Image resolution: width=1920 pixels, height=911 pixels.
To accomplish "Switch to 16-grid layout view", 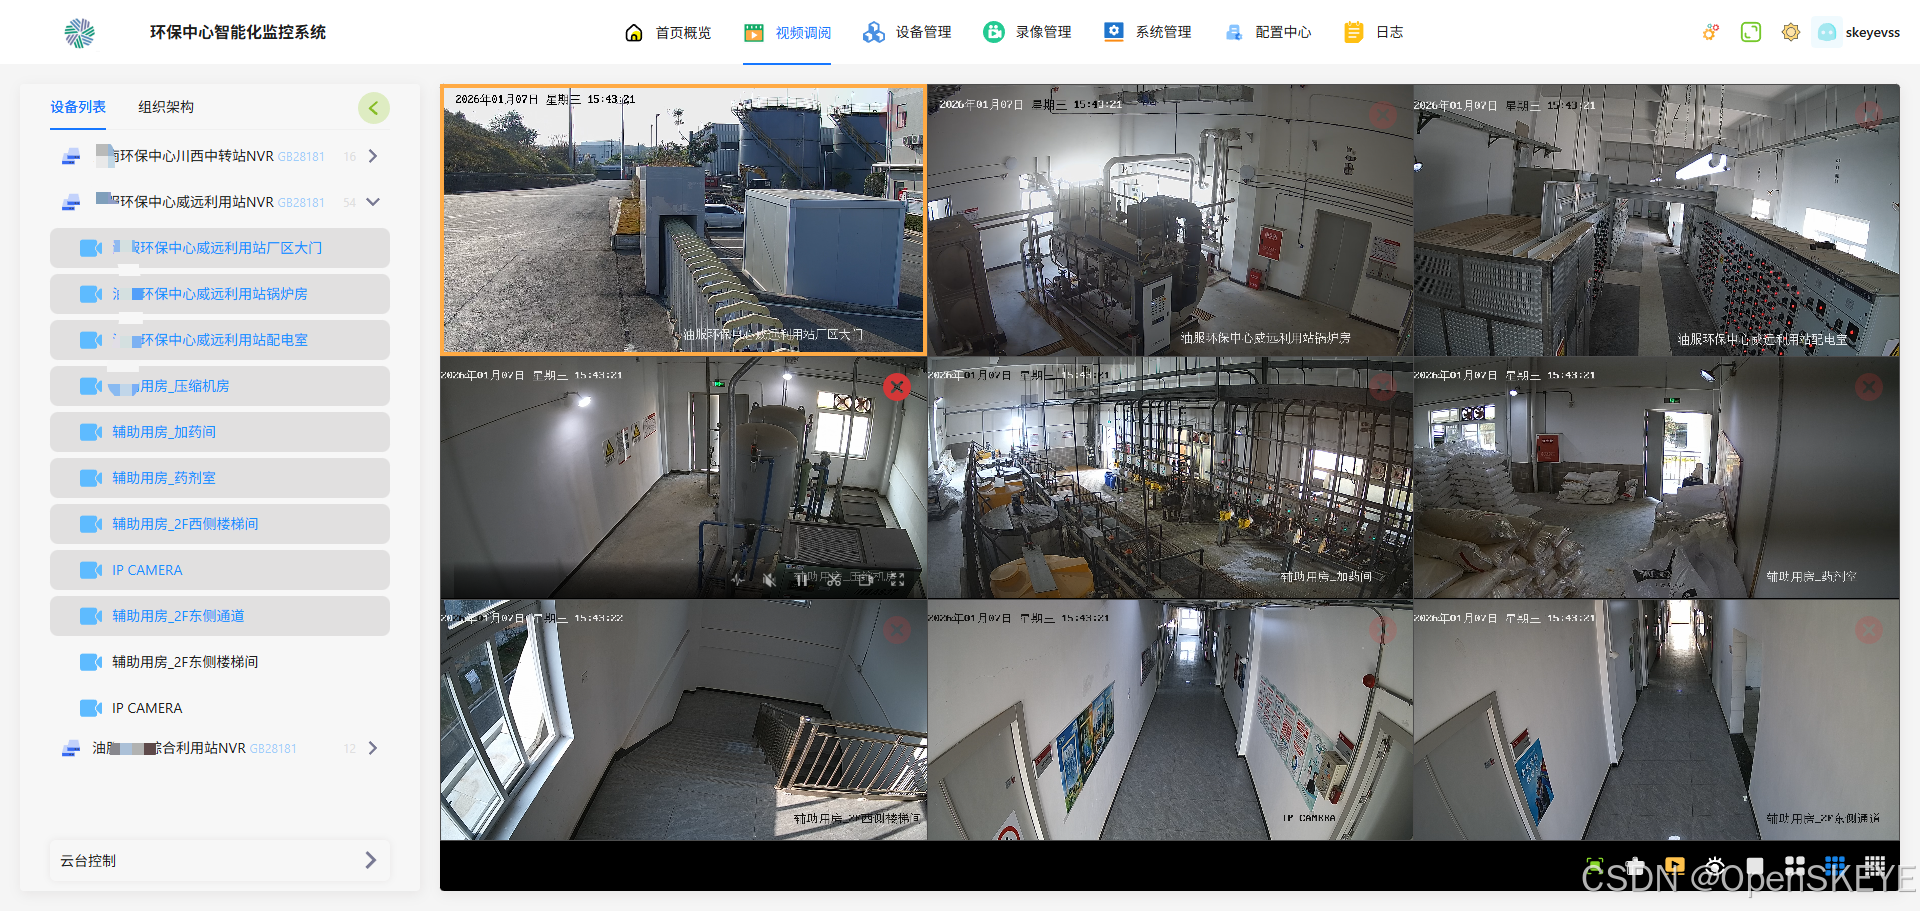I will (x=1876, y=865).
